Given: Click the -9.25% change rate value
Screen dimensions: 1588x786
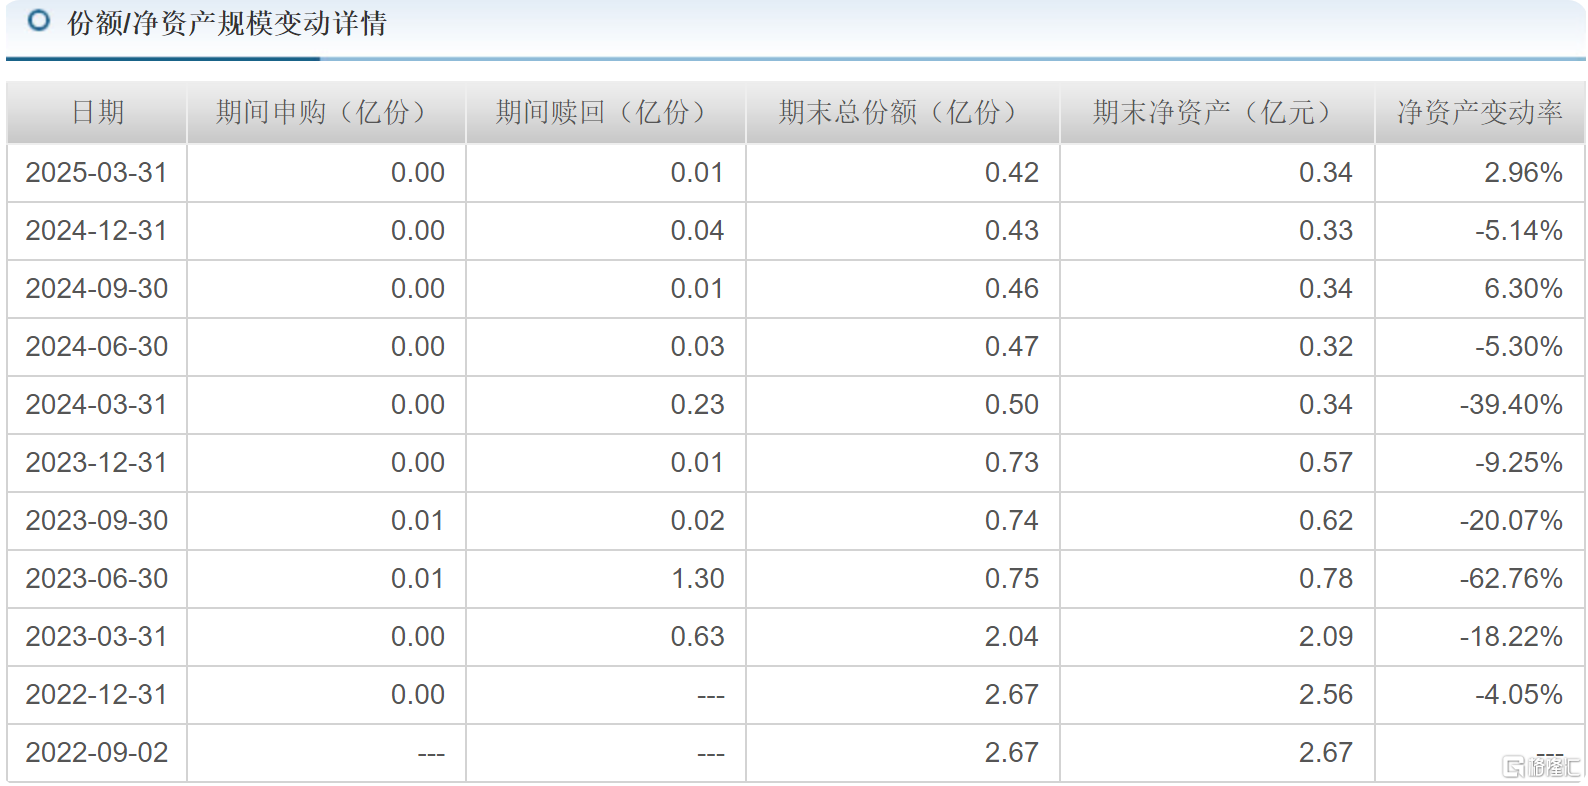Looking at the screenshot, I should [1519, 463].
